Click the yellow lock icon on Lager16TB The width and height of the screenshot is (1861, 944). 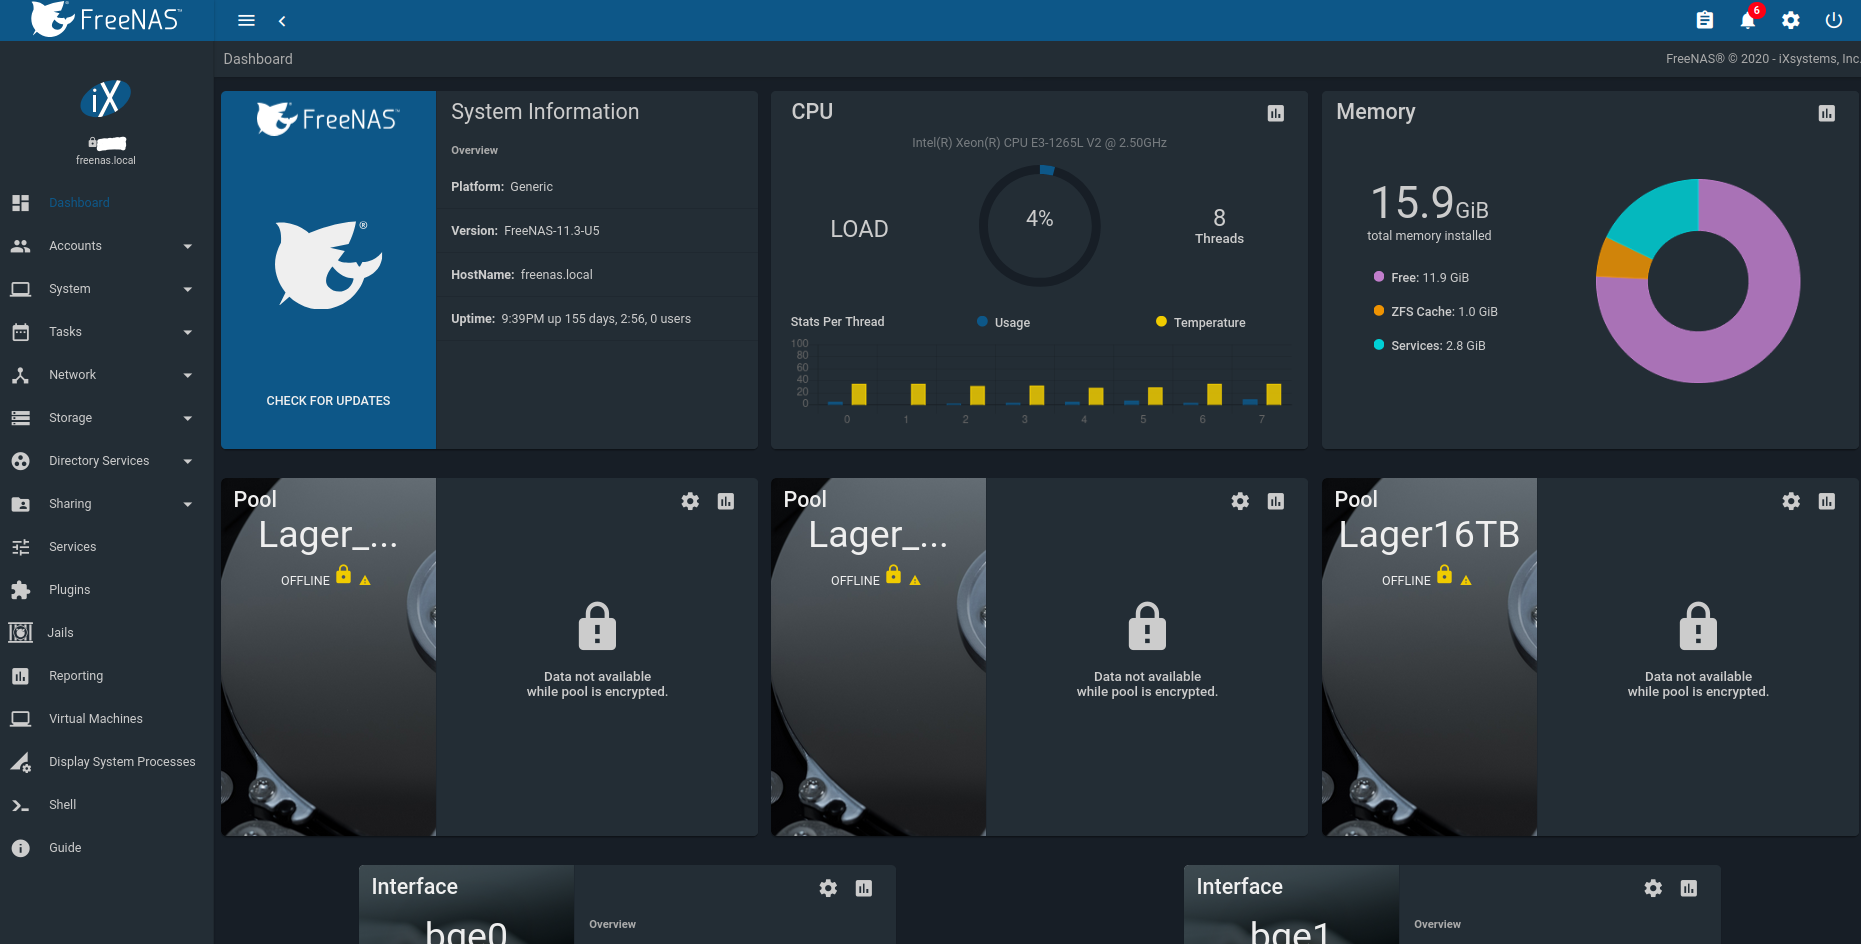tap(1444, 574)
